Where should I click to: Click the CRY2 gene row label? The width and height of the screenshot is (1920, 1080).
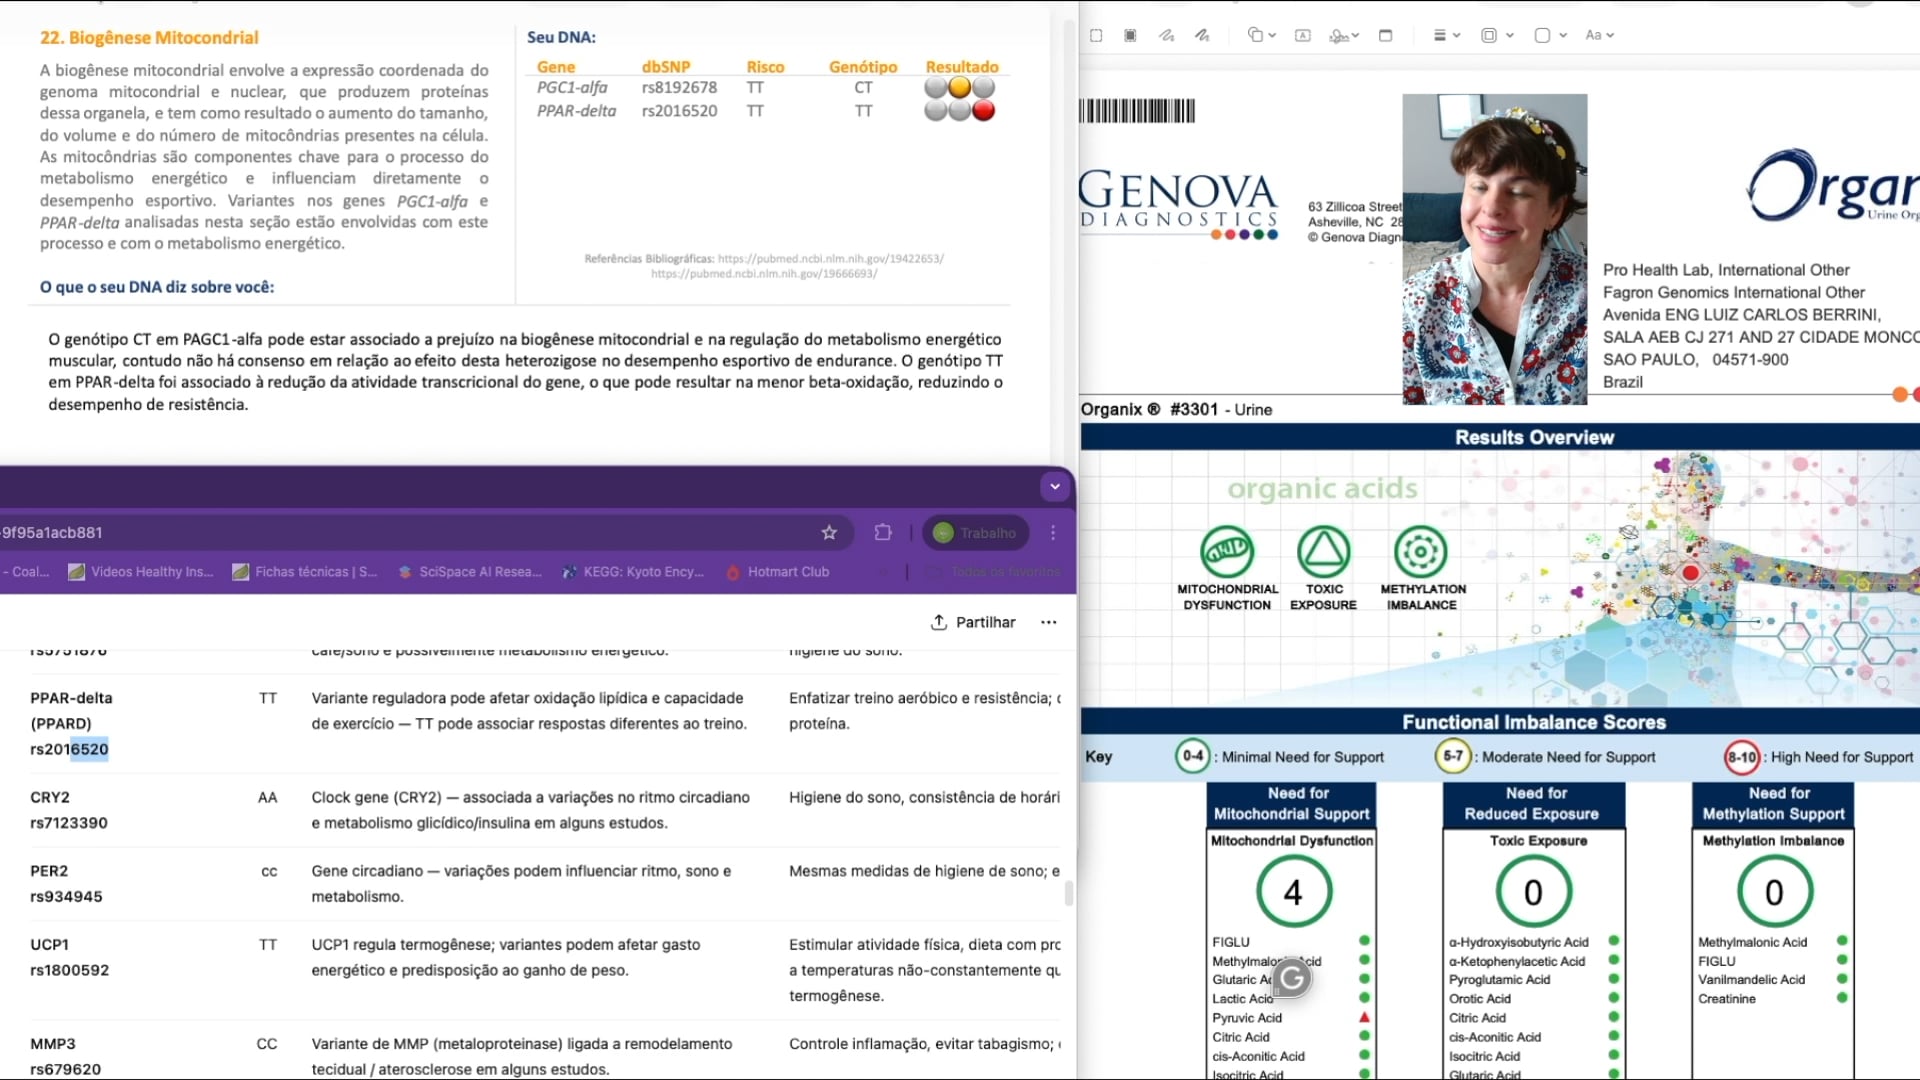pos(50,798)
